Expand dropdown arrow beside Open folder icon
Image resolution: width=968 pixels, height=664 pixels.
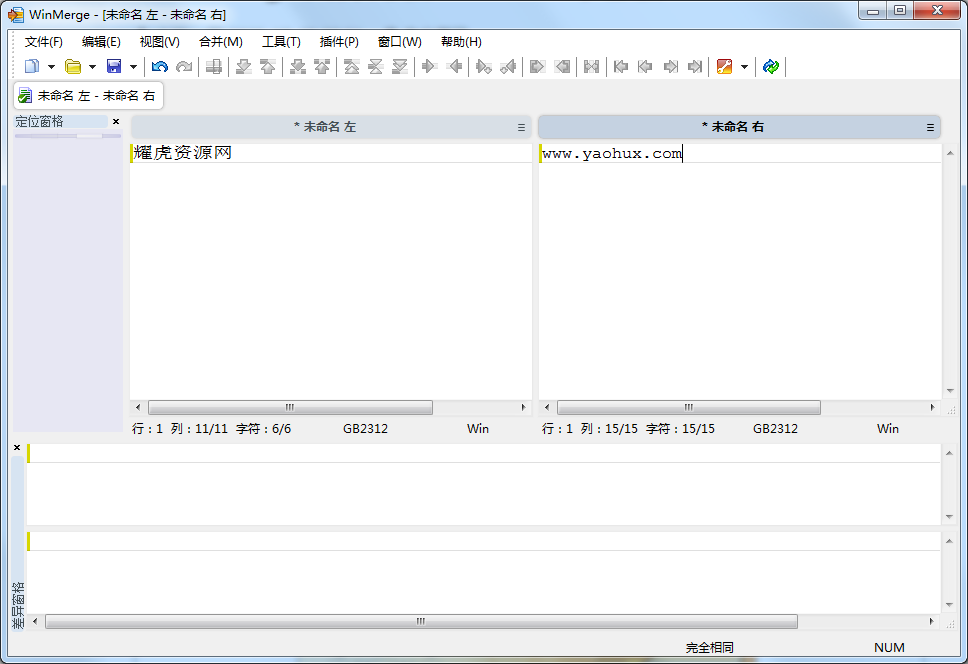pos(92,67)
